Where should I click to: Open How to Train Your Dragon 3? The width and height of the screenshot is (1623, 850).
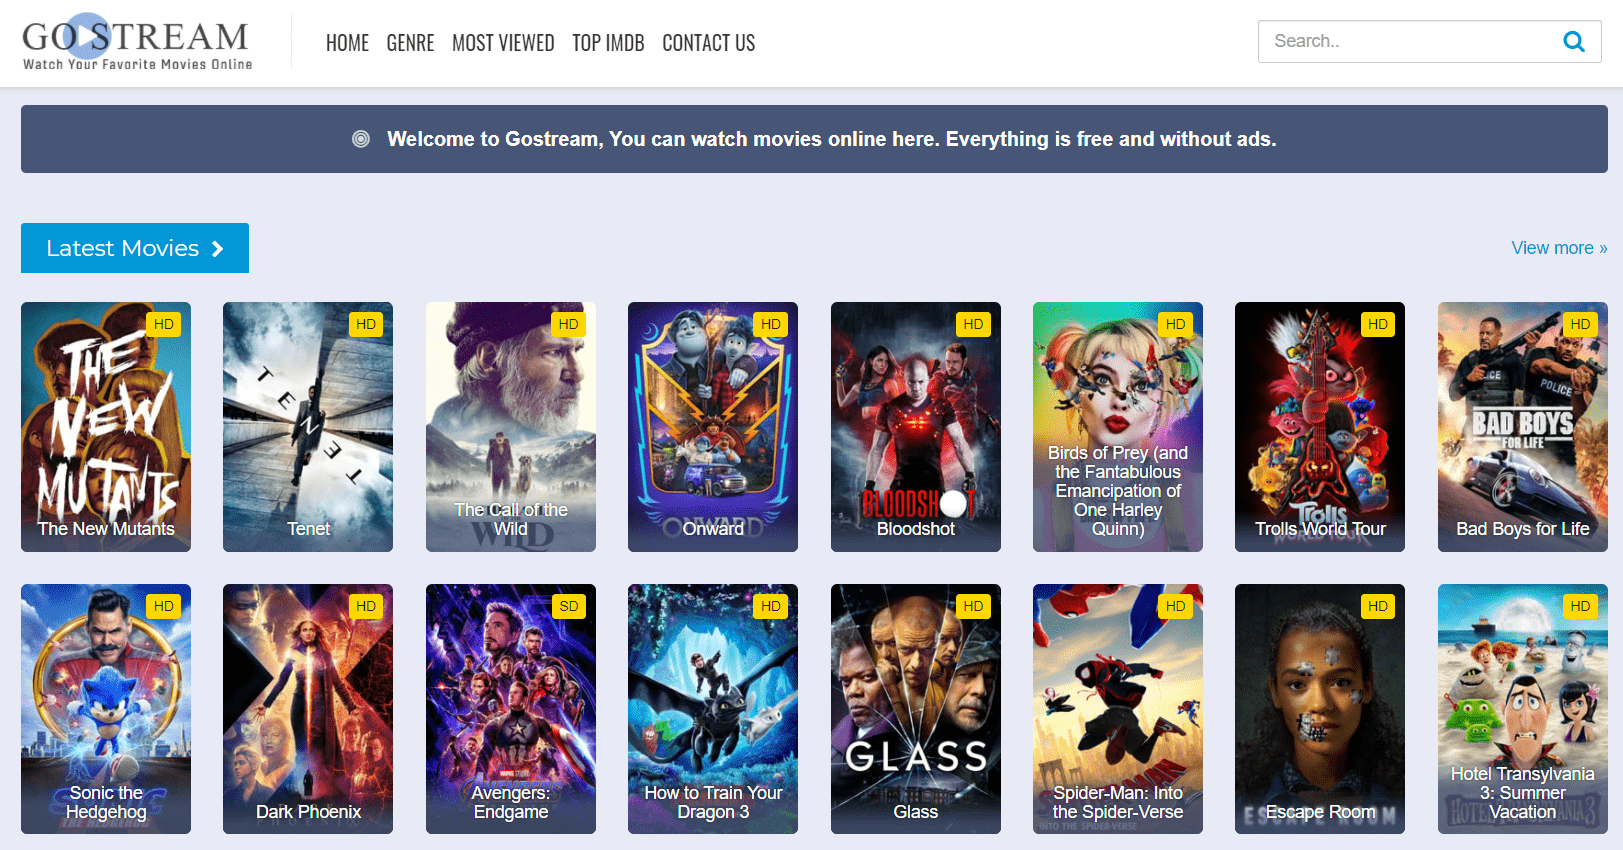point(713,709)
